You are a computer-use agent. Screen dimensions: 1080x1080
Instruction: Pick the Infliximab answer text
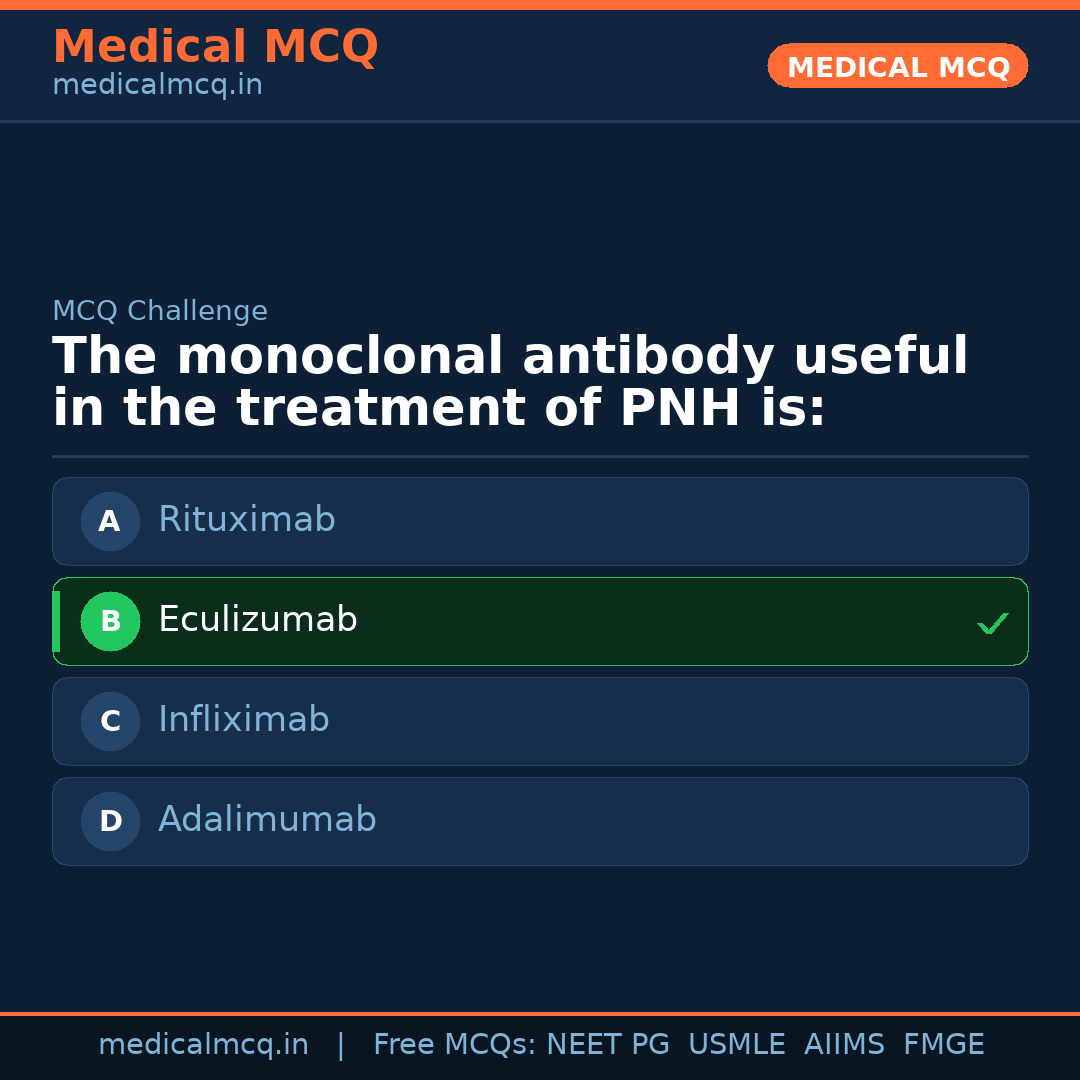[x=243, y=720]
